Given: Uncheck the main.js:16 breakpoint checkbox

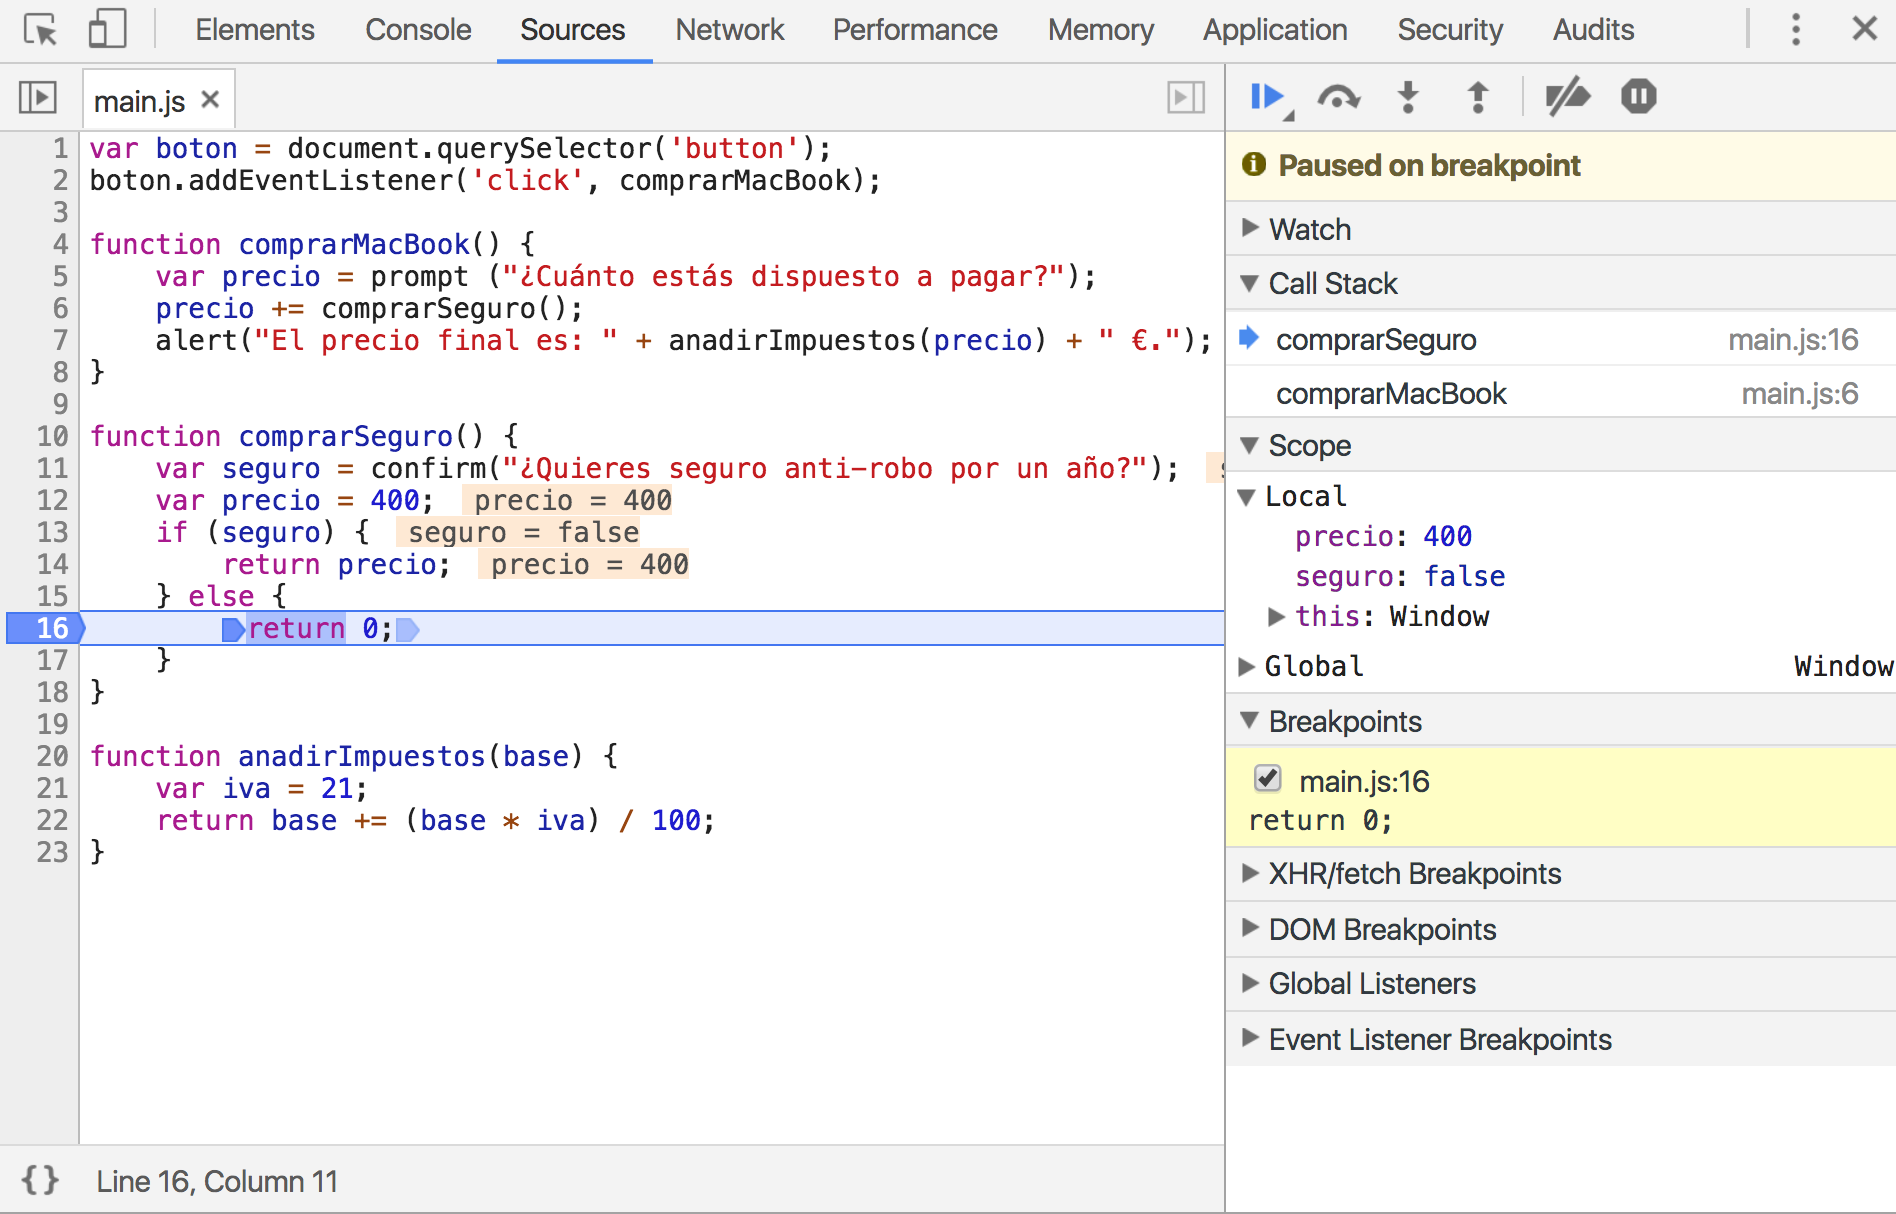Looking at the screenshot, I should tap(1268, 779).
